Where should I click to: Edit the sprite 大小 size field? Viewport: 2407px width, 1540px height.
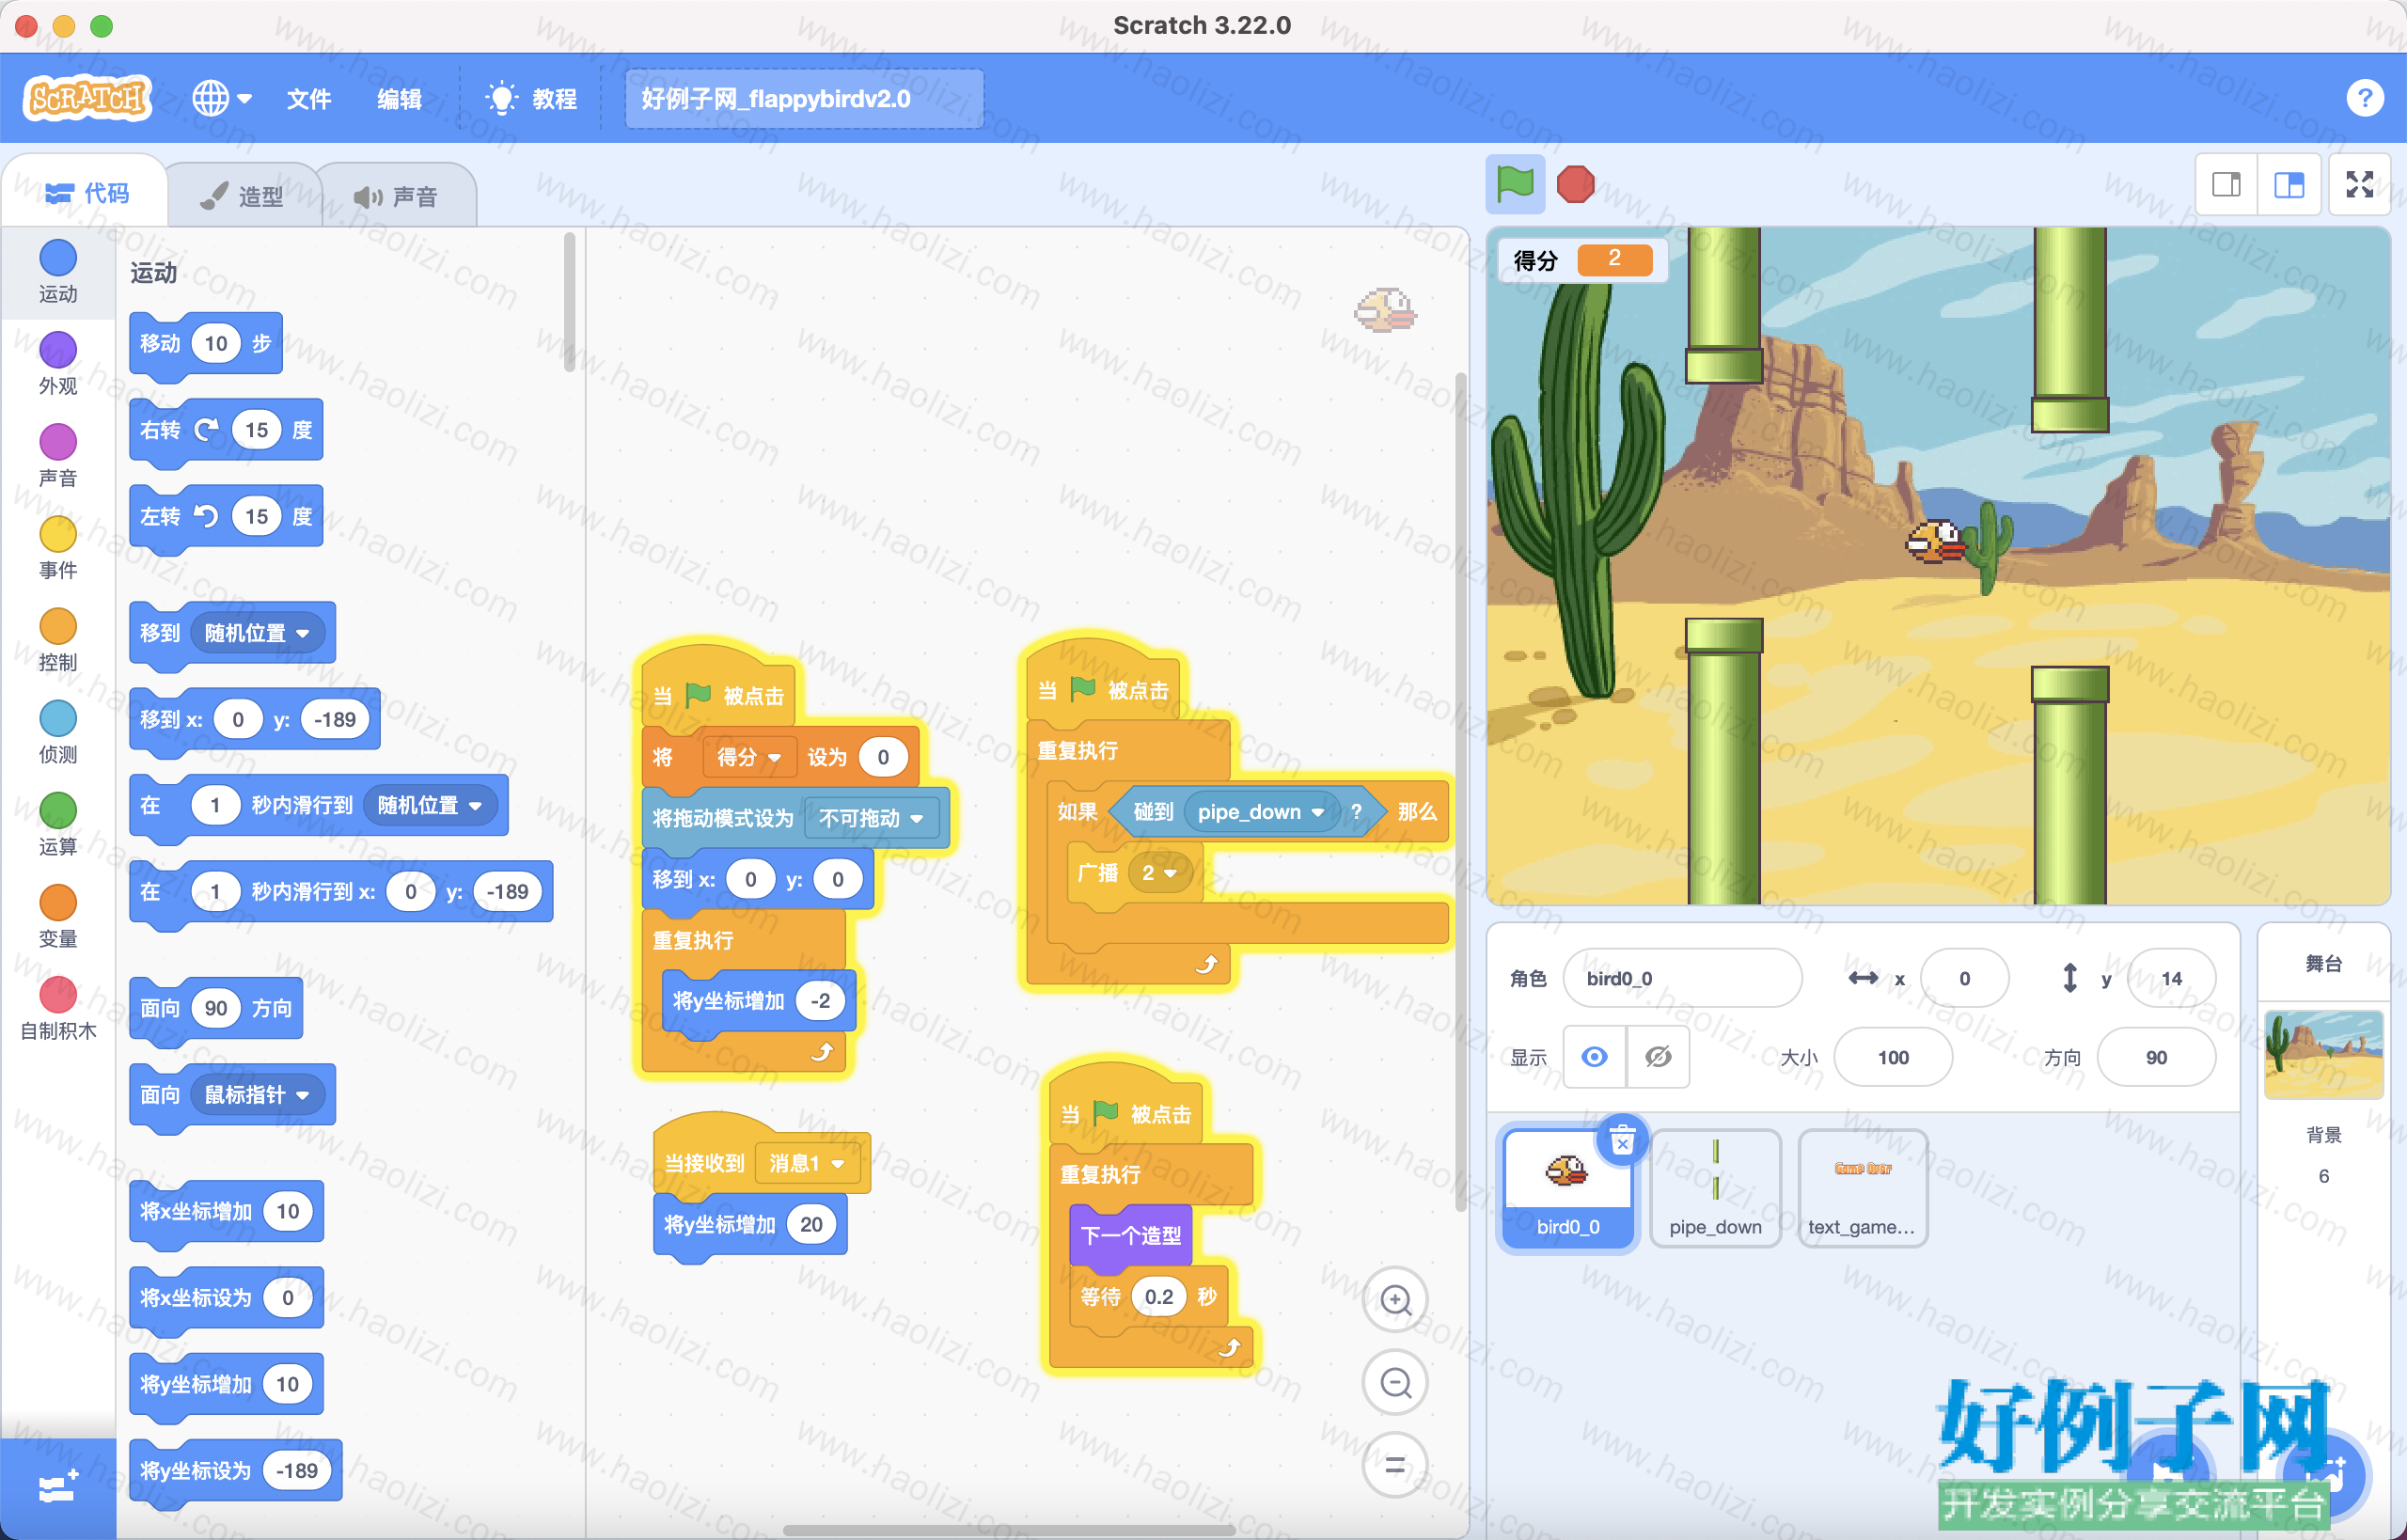pos(1893,1057)
